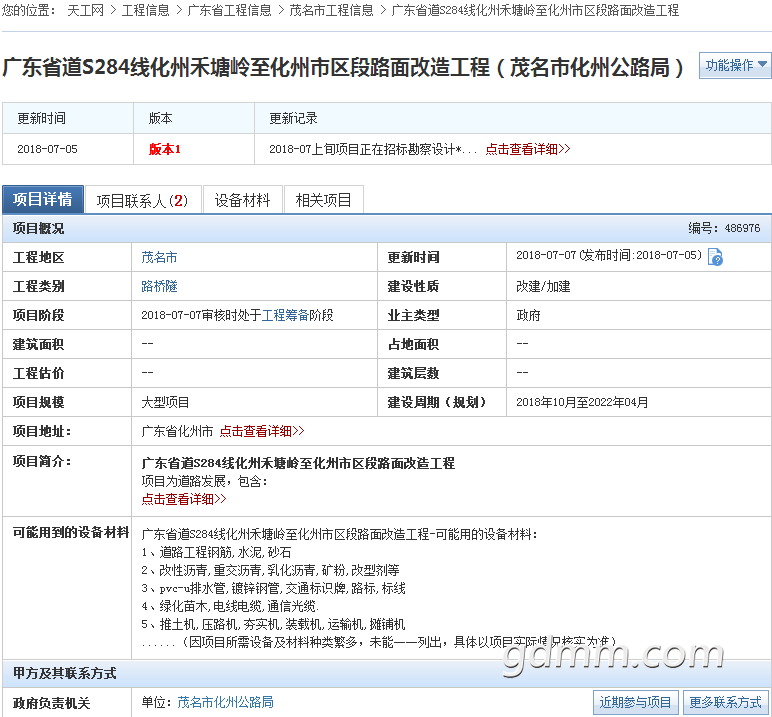This screenshot has height=717, width=772.
Task: Open the 广东省工程信息 breadcrumb
Action: 229,10
